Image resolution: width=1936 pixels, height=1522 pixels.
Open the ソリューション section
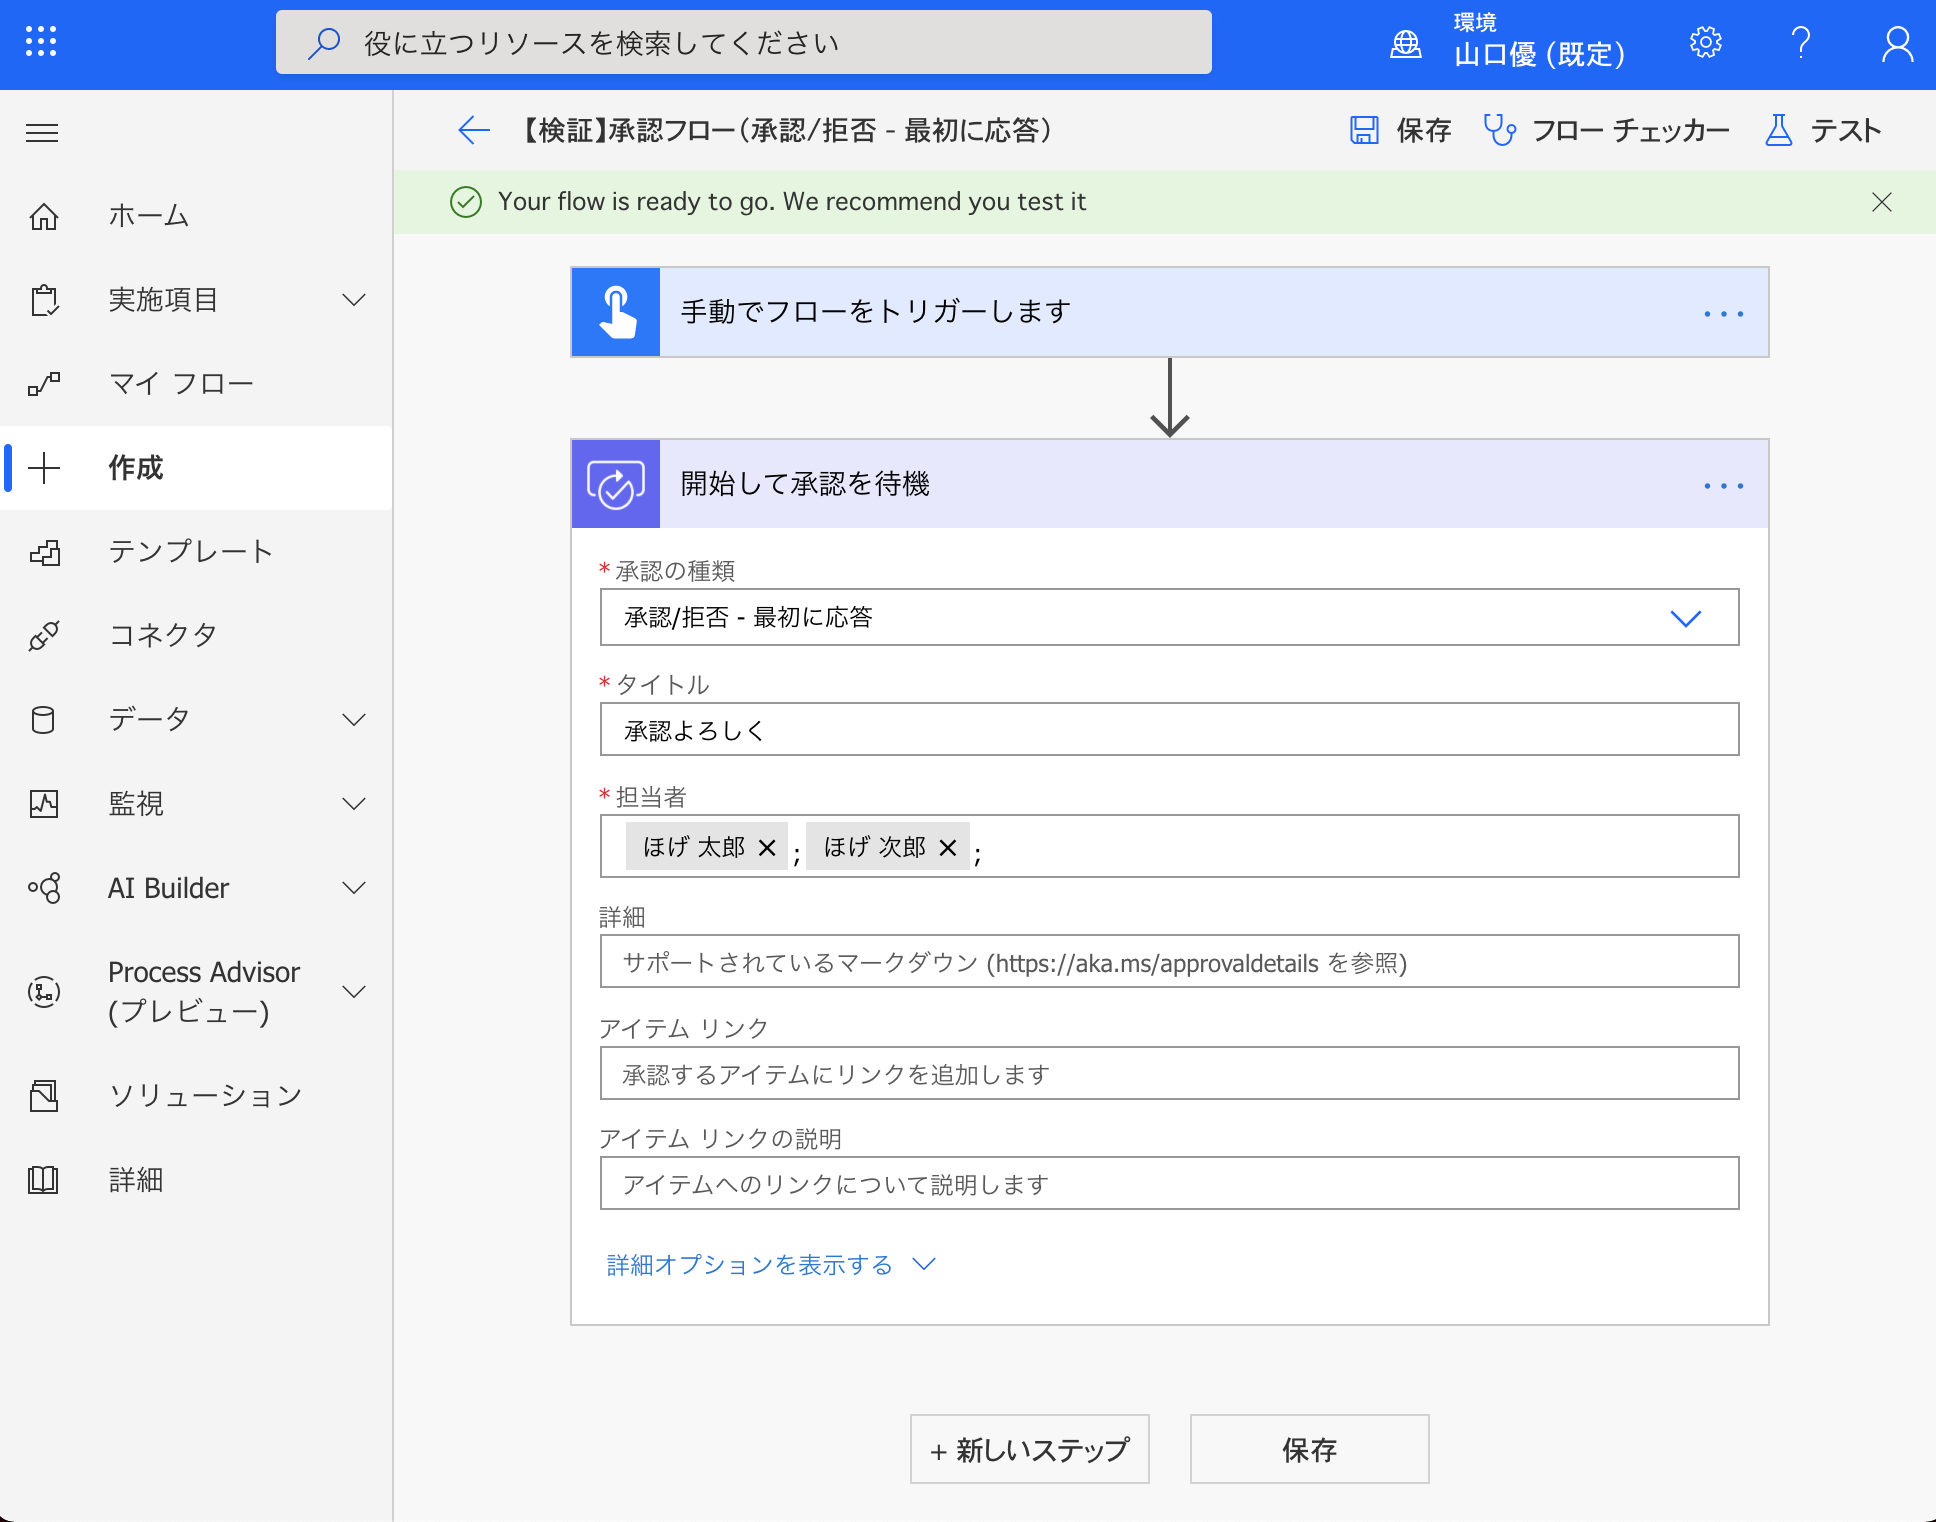pos(204,1095)
